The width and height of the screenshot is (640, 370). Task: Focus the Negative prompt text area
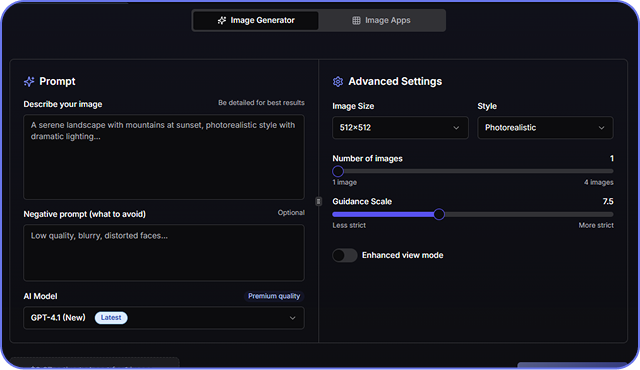164,253
